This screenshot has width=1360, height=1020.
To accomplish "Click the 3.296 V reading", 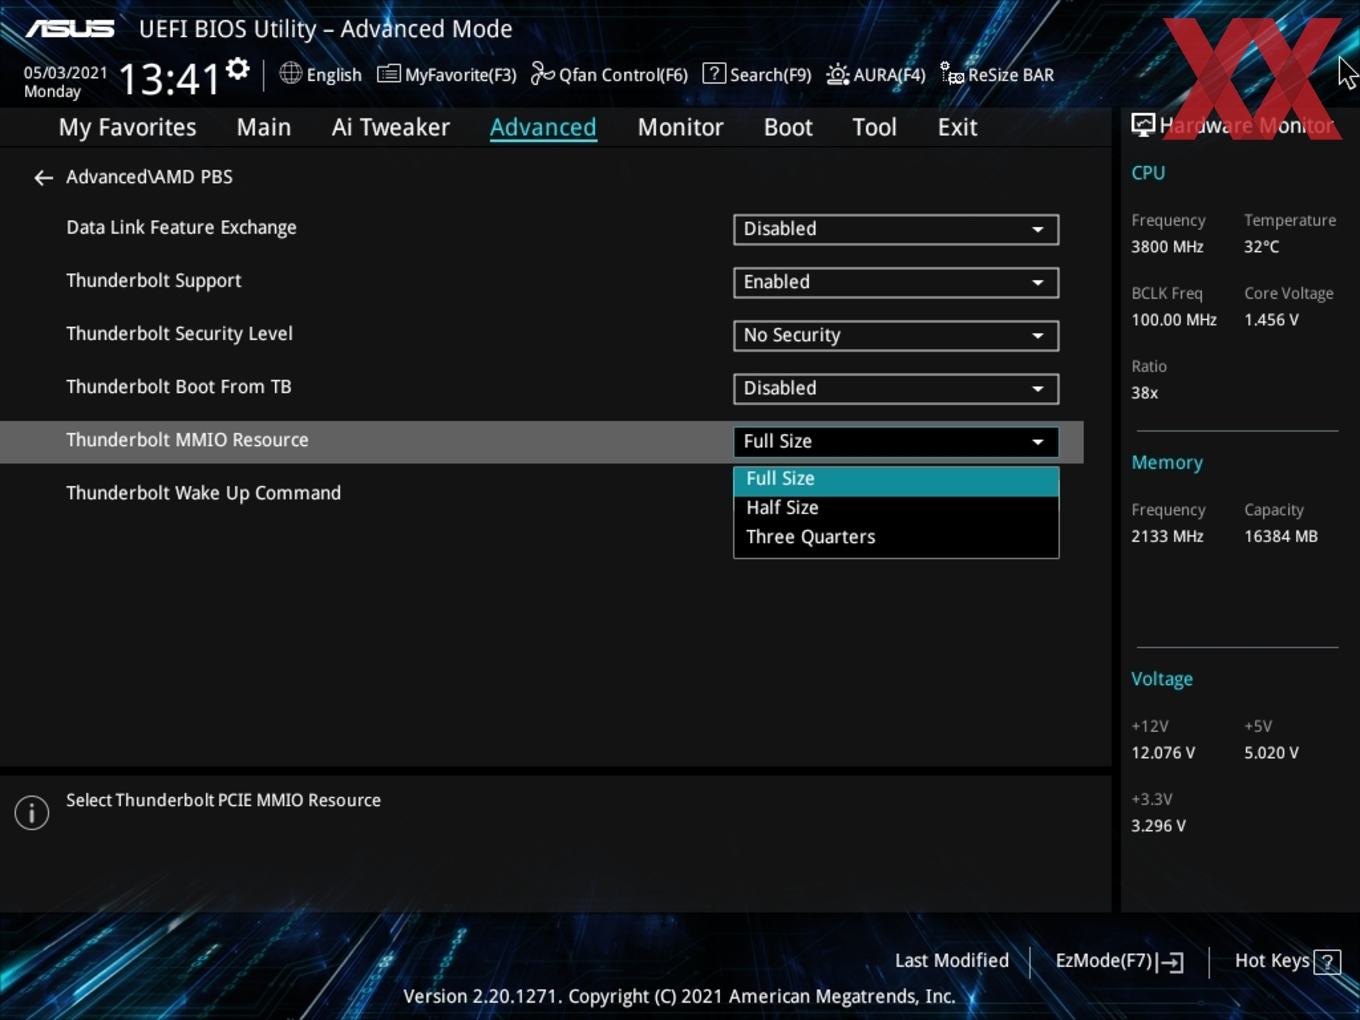I will coord(1158,826).
